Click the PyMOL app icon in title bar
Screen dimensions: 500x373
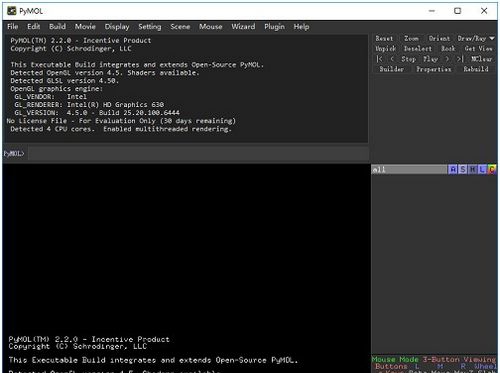coord(12,11)
